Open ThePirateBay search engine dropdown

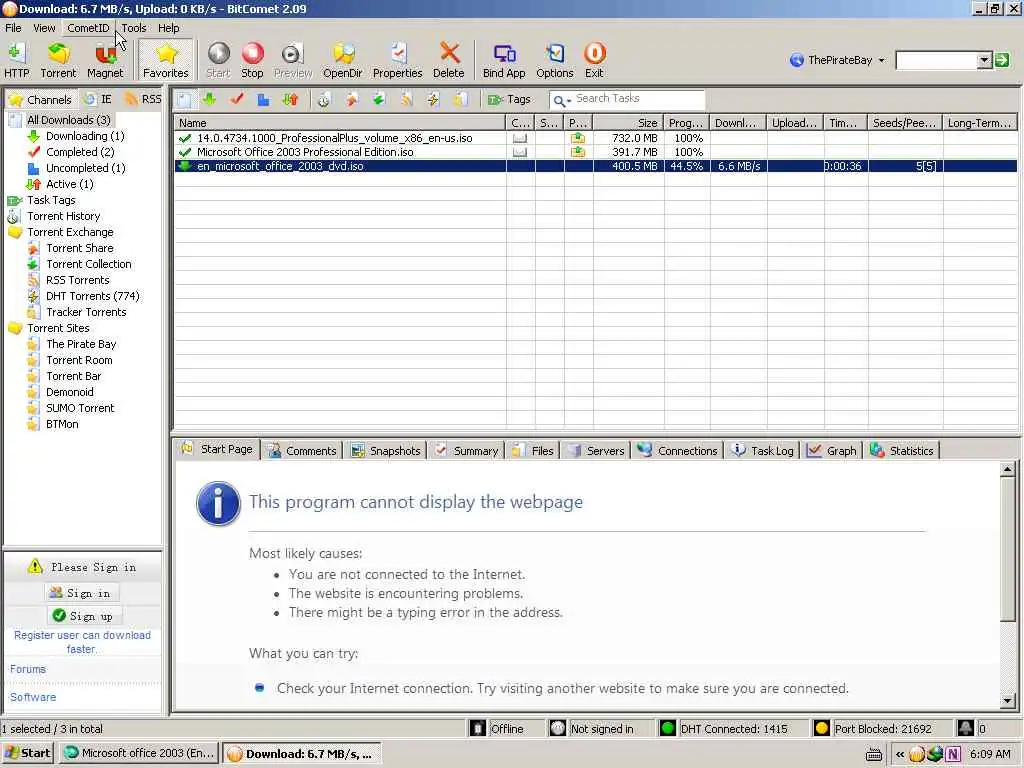[837, 60]
